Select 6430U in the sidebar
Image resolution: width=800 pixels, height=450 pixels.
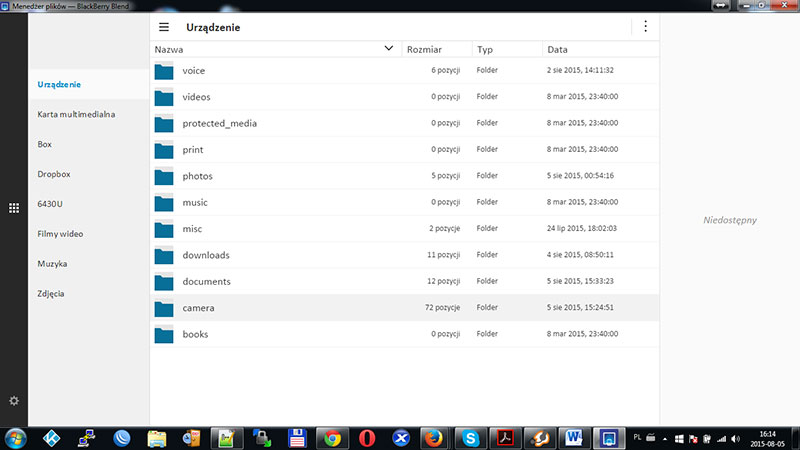coord(50,204)
